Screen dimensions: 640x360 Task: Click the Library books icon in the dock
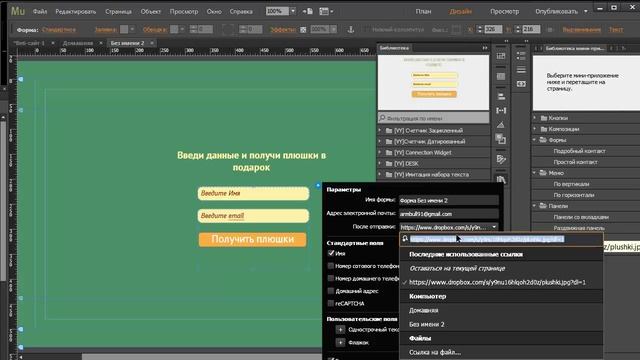click(501, 179)
